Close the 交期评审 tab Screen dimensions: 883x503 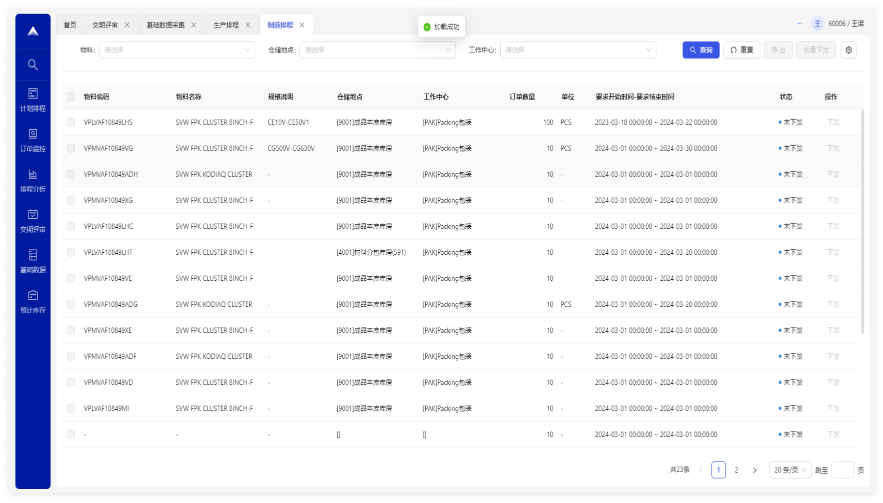tap(127, 25)
